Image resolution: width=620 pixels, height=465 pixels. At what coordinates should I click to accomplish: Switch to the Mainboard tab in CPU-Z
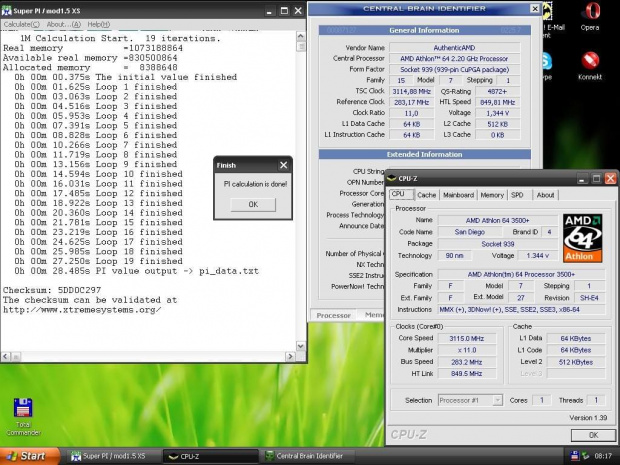coord(458,195)
